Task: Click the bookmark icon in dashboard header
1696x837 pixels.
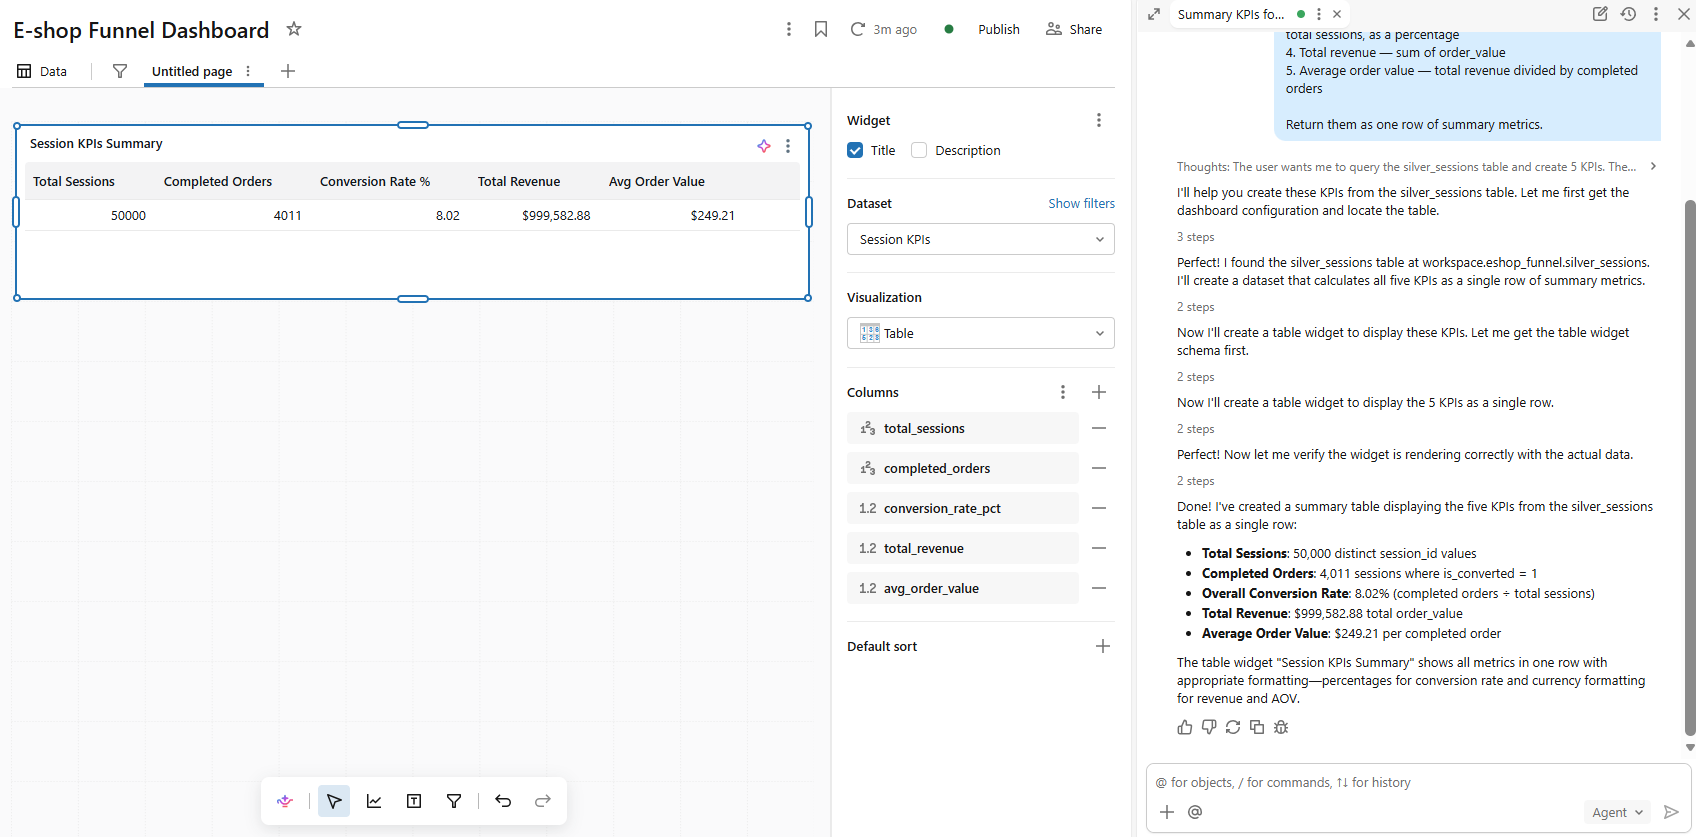Action: [x=821, y=29]
